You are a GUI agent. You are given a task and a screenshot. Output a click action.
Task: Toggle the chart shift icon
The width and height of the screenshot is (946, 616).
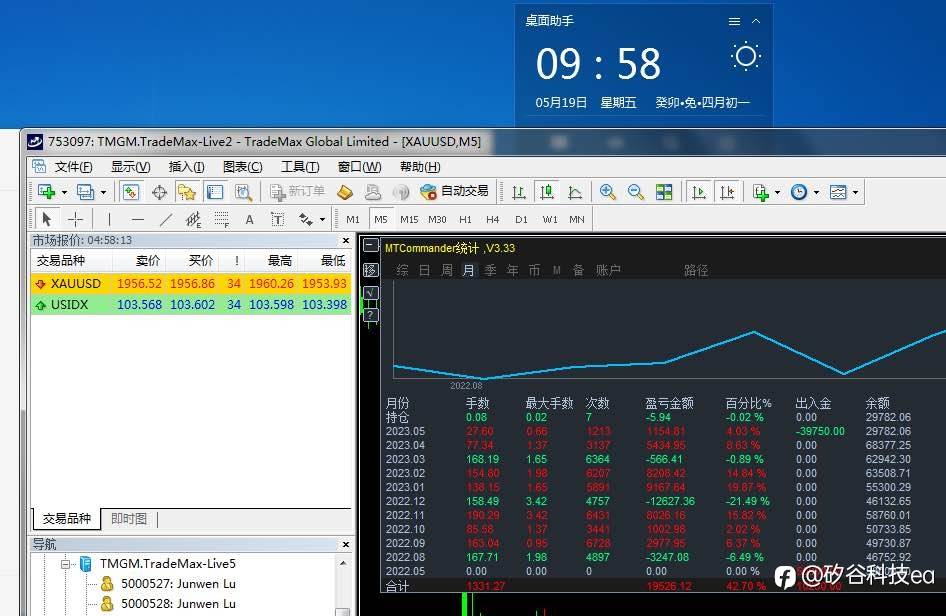coord(727,192)
